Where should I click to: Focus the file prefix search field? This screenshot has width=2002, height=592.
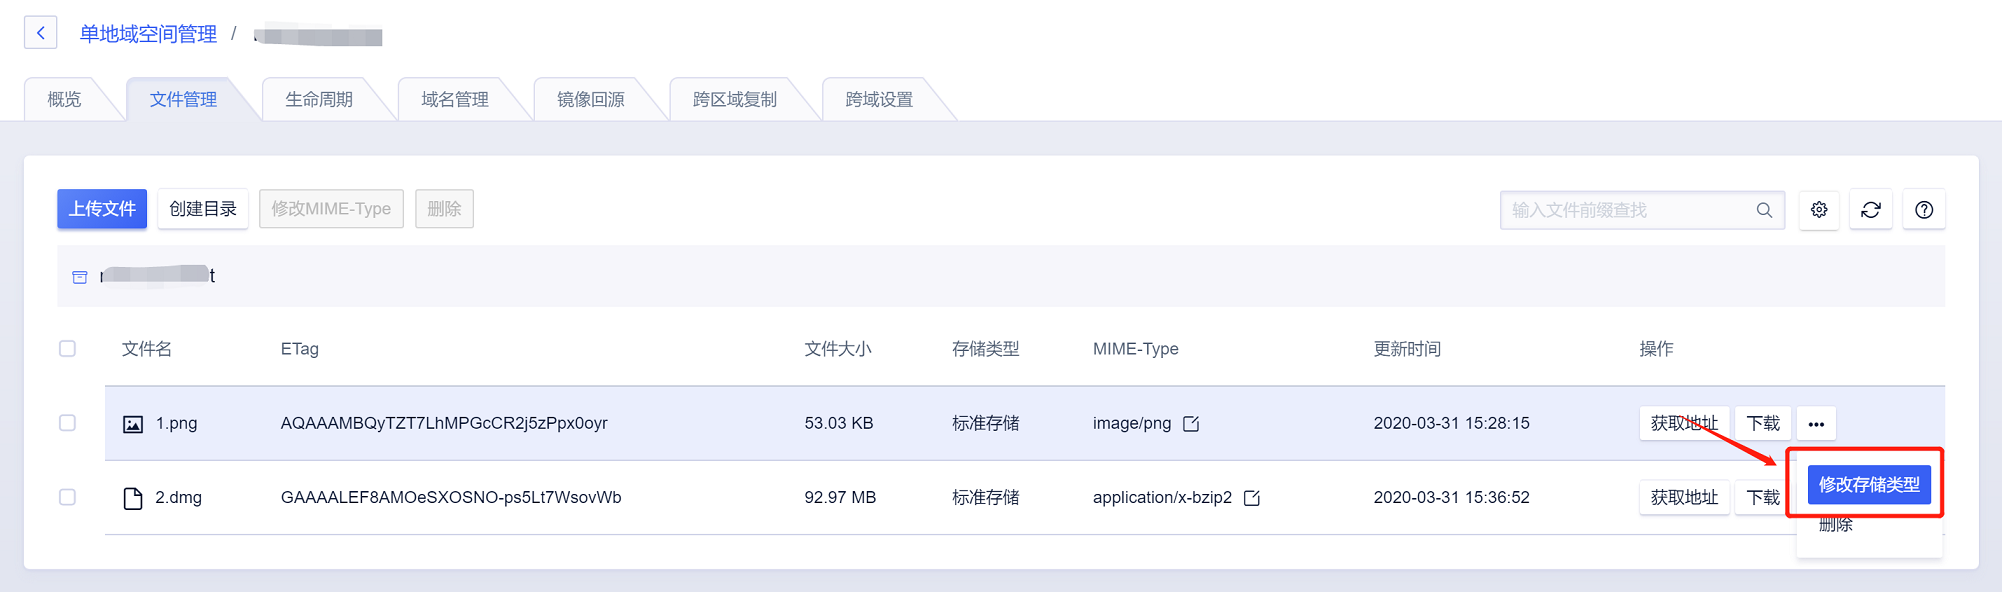point(1630,210)
